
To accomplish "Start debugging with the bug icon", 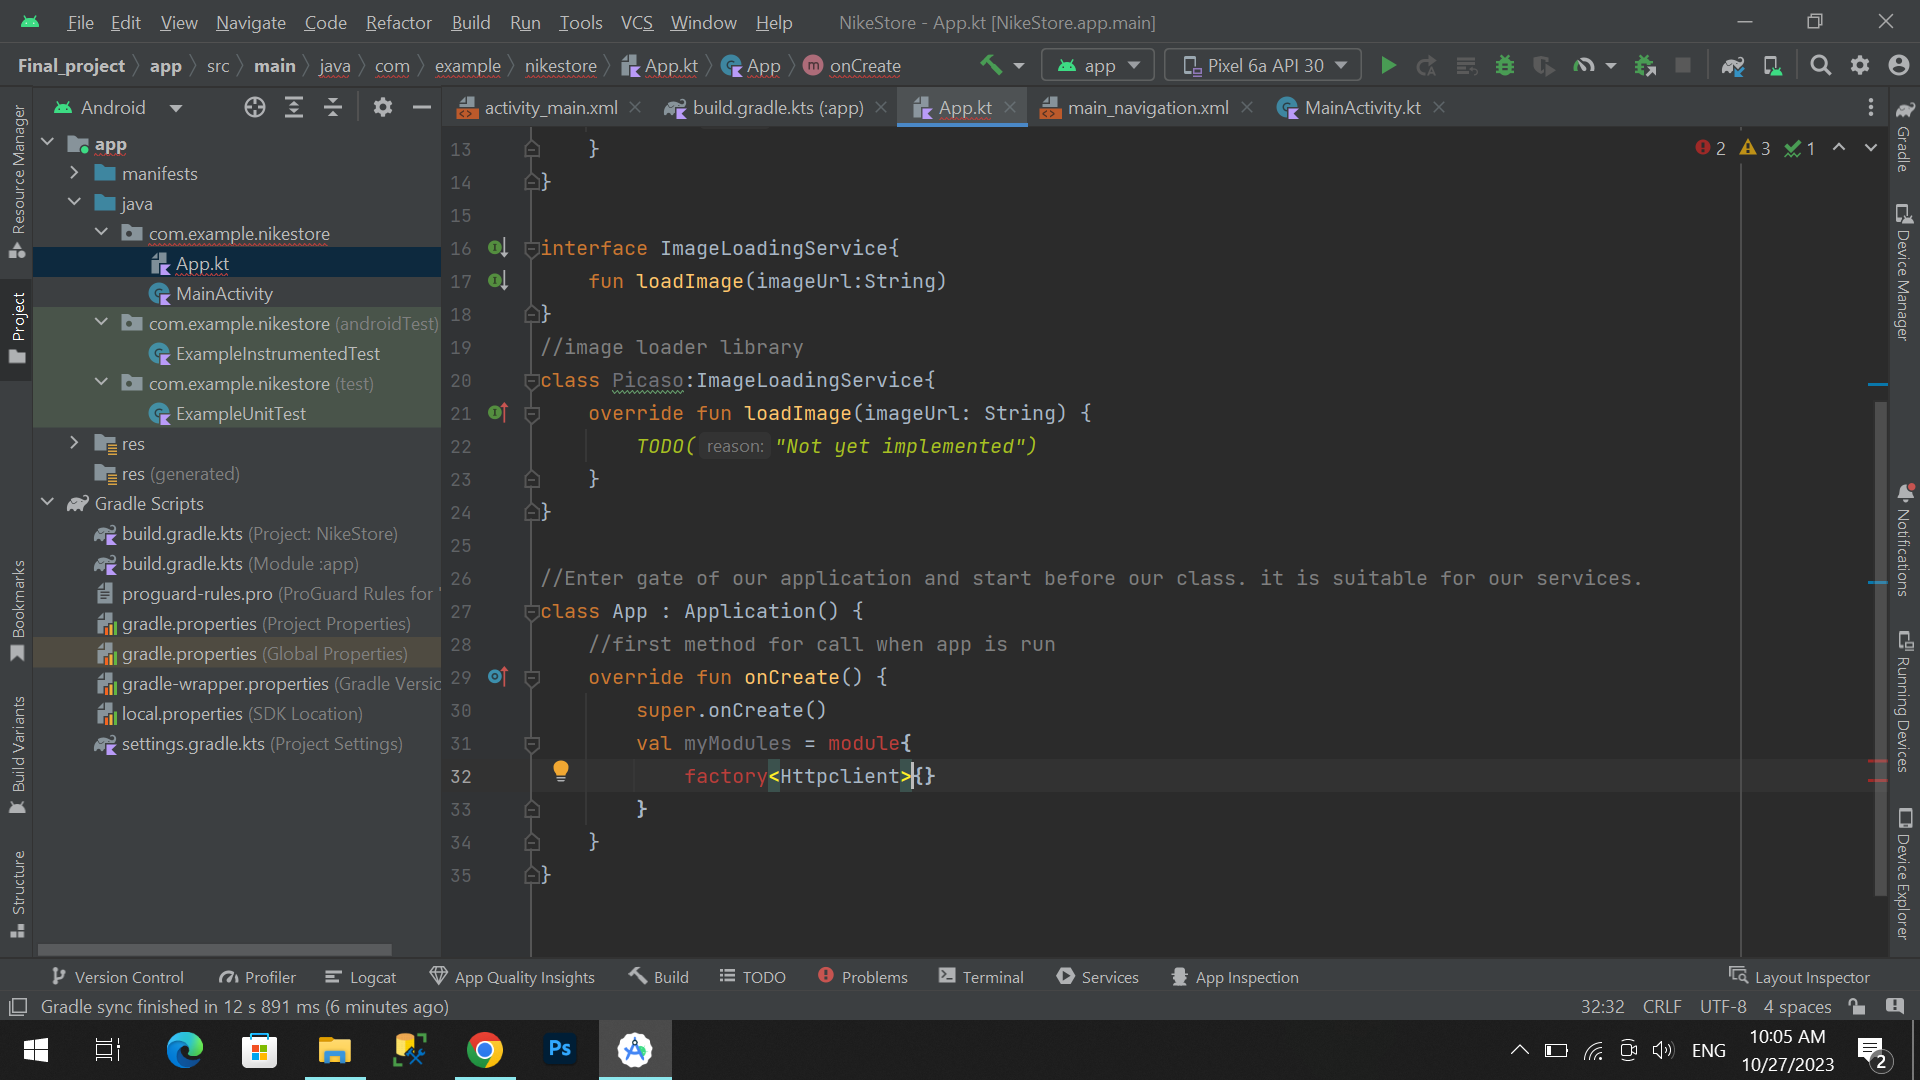I will (1505, 65).
